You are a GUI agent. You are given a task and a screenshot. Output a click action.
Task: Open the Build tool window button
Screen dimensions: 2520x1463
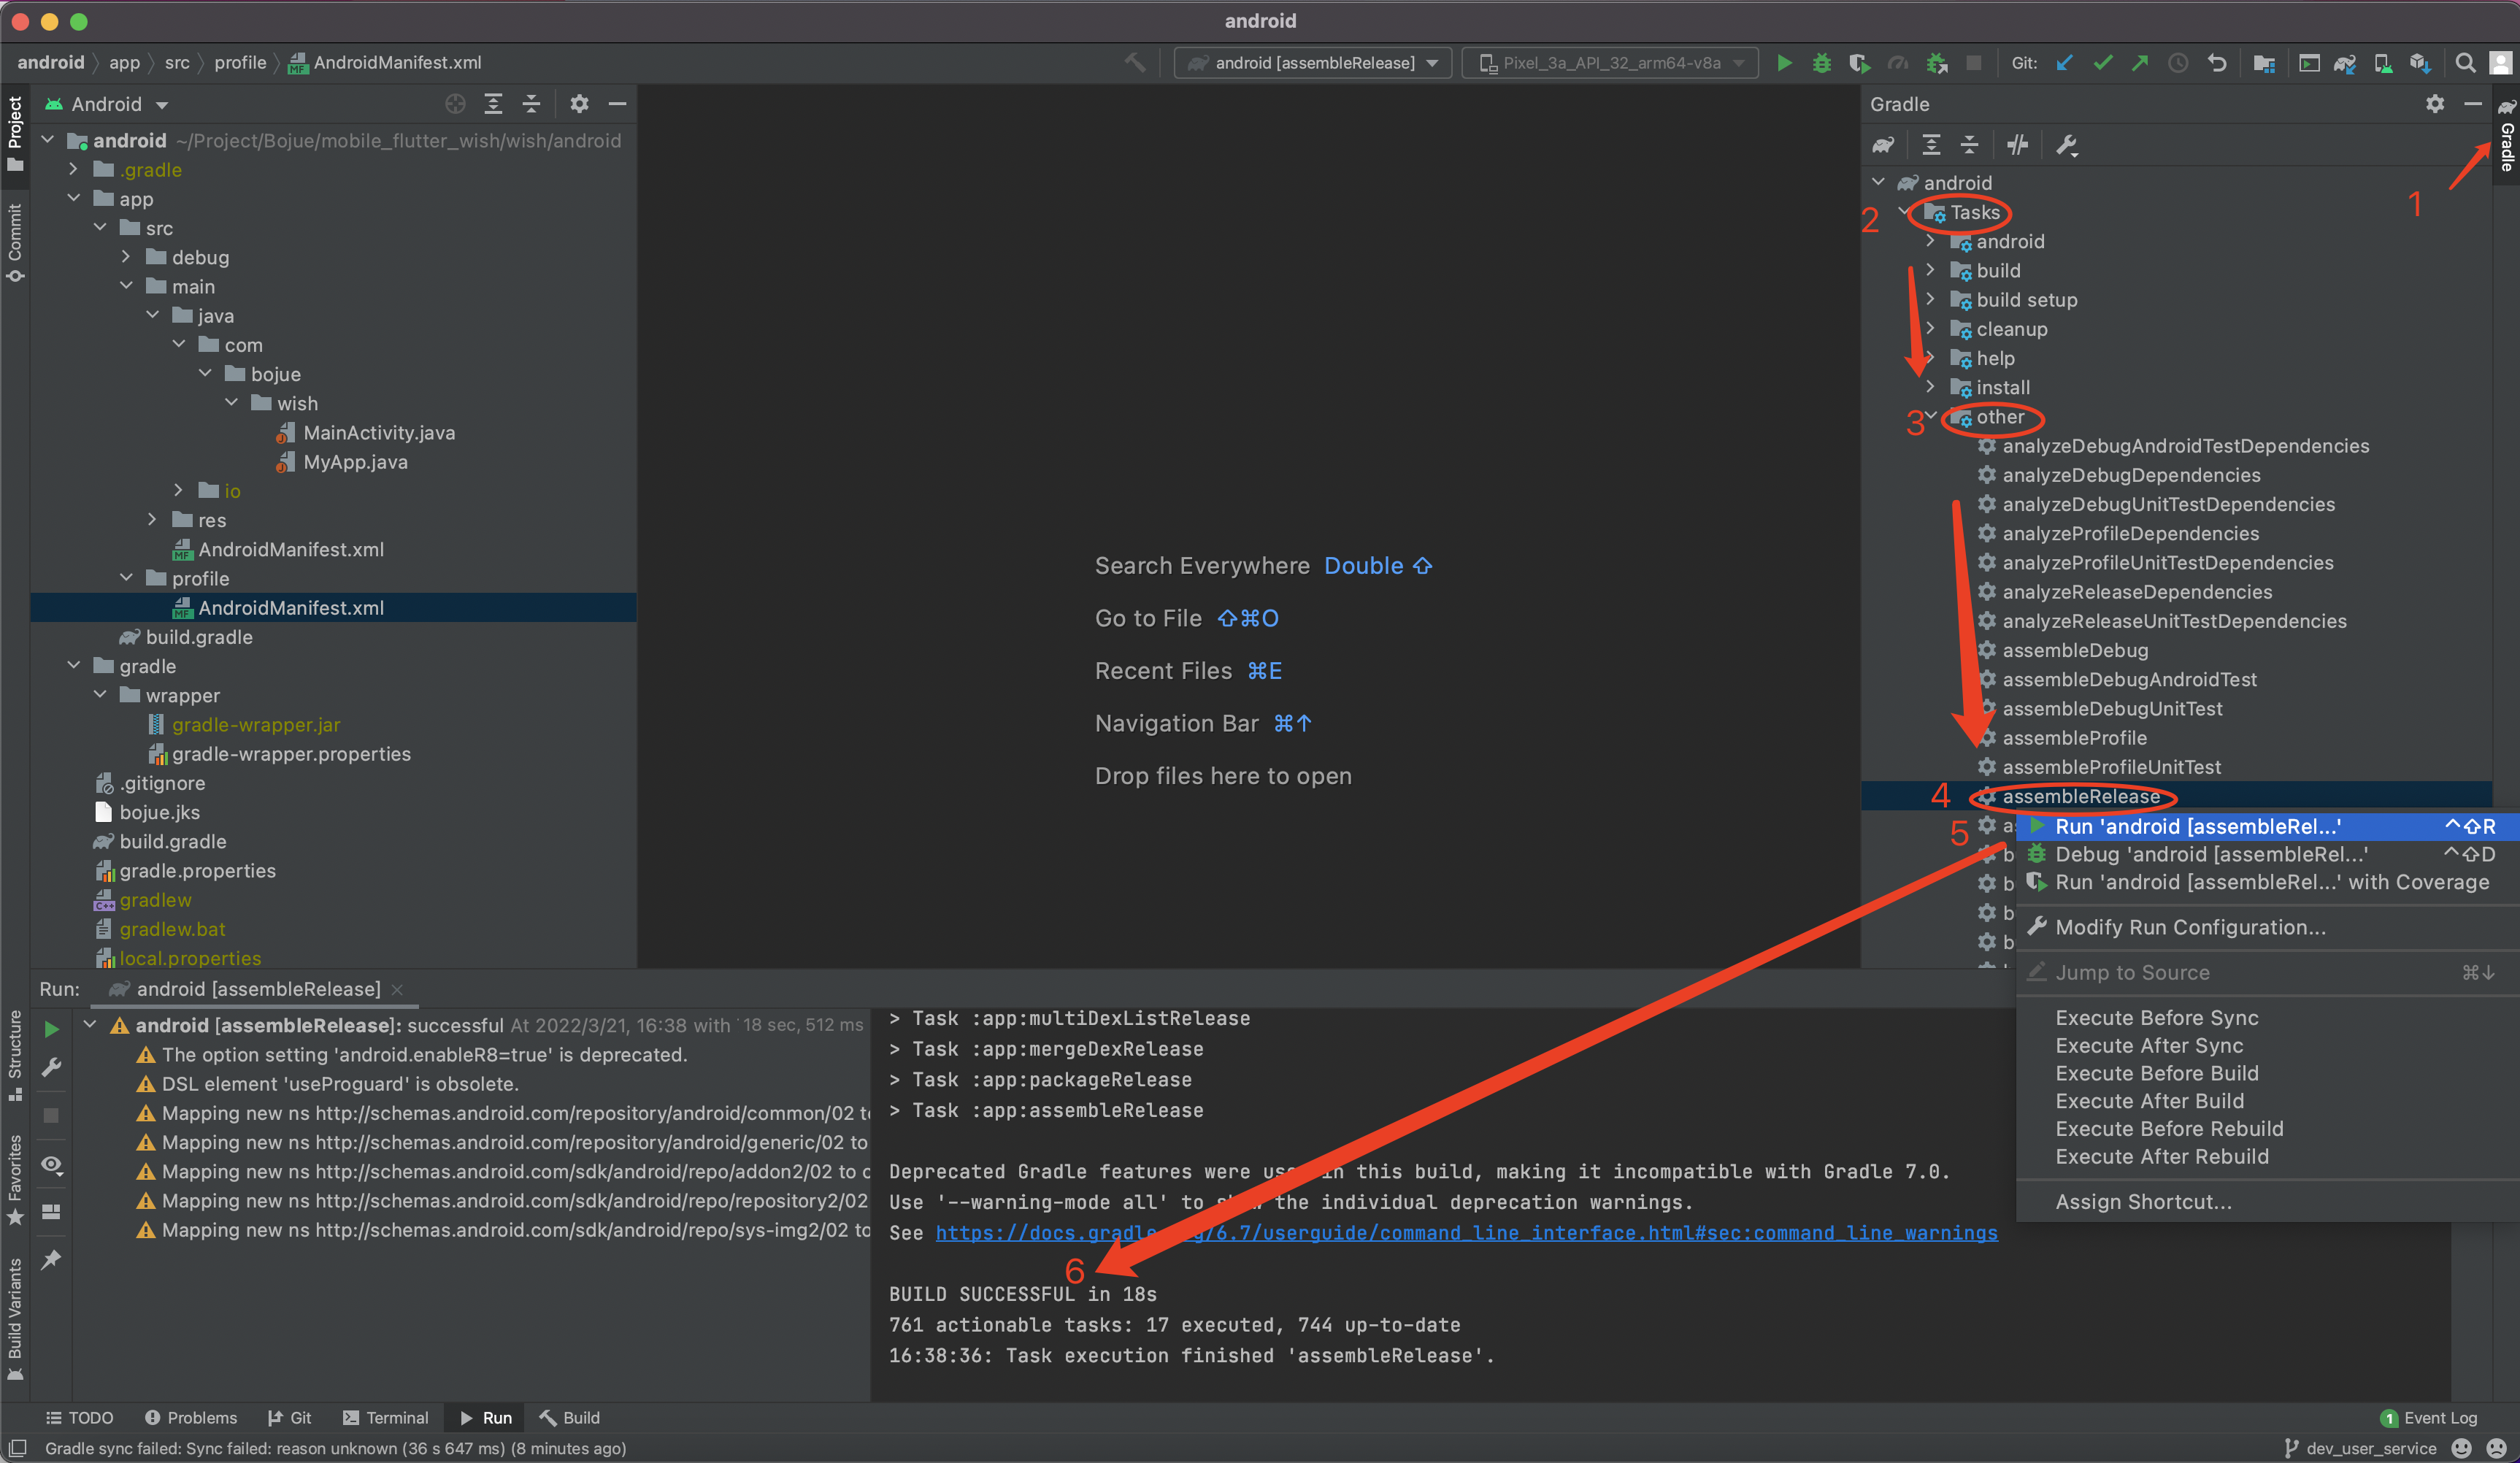pos(570,1418)
